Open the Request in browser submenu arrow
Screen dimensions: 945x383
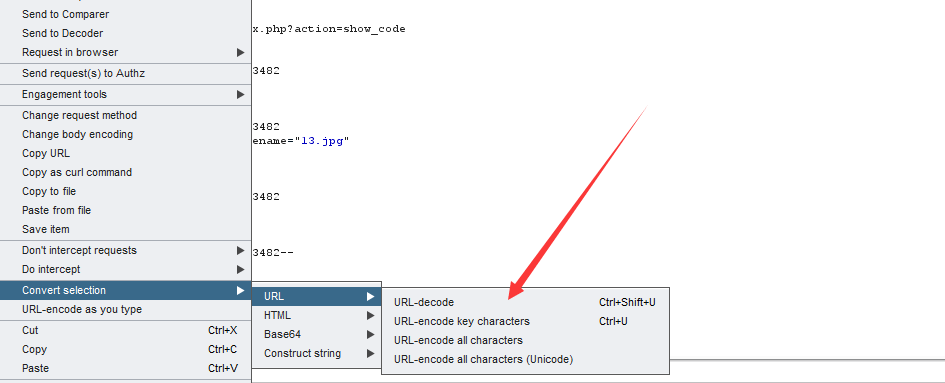240,52
